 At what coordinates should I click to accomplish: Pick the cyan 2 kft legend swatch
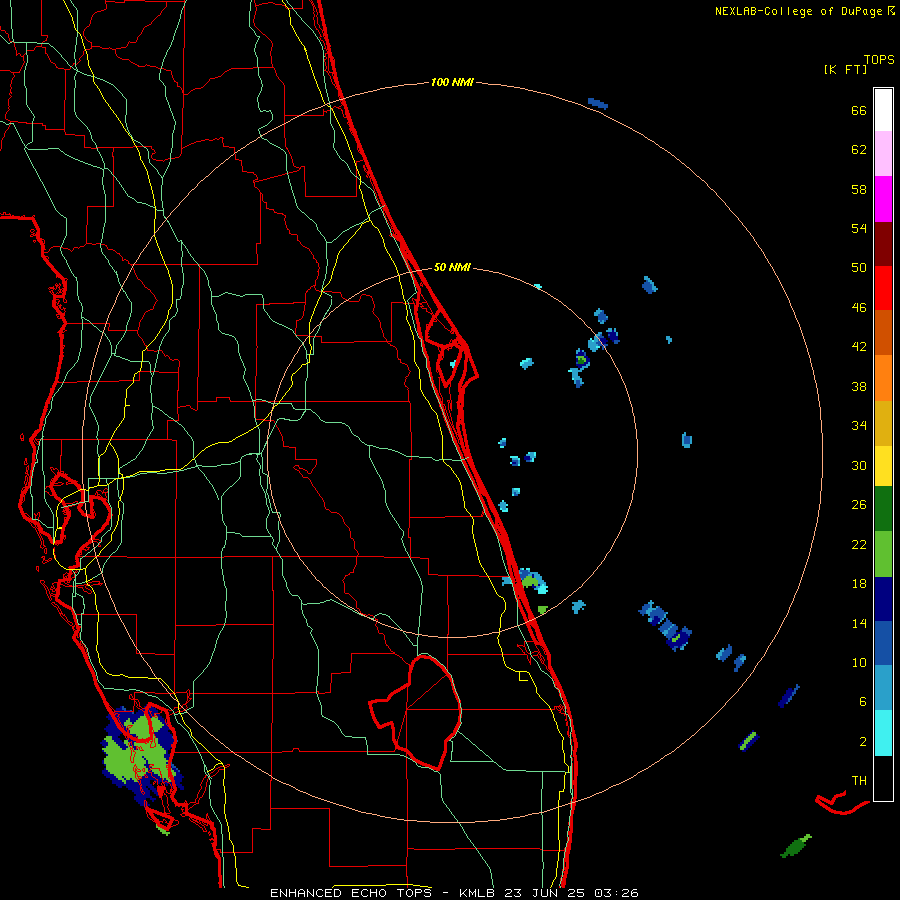(x=883, y=733)
